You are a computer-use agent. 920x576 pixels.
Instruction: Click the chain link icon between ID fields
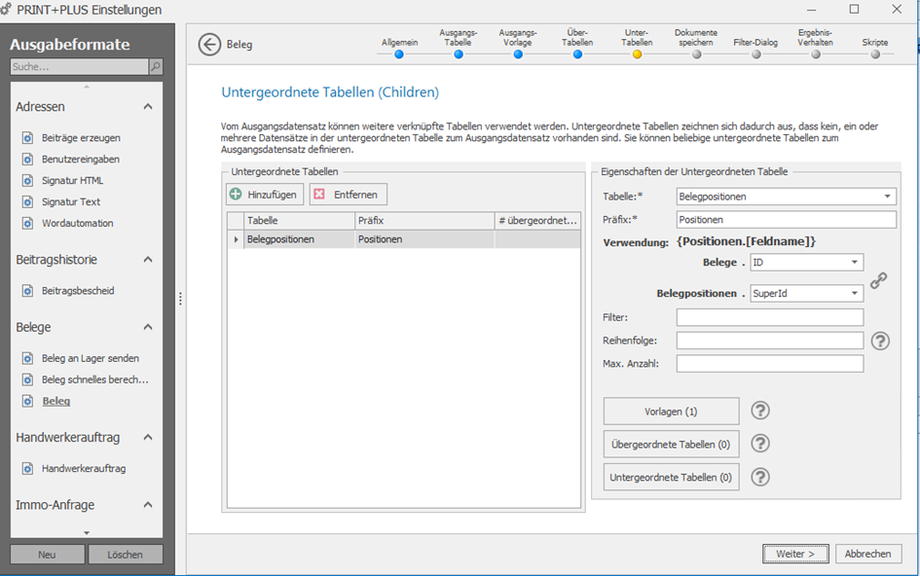(x=878, y=281)
